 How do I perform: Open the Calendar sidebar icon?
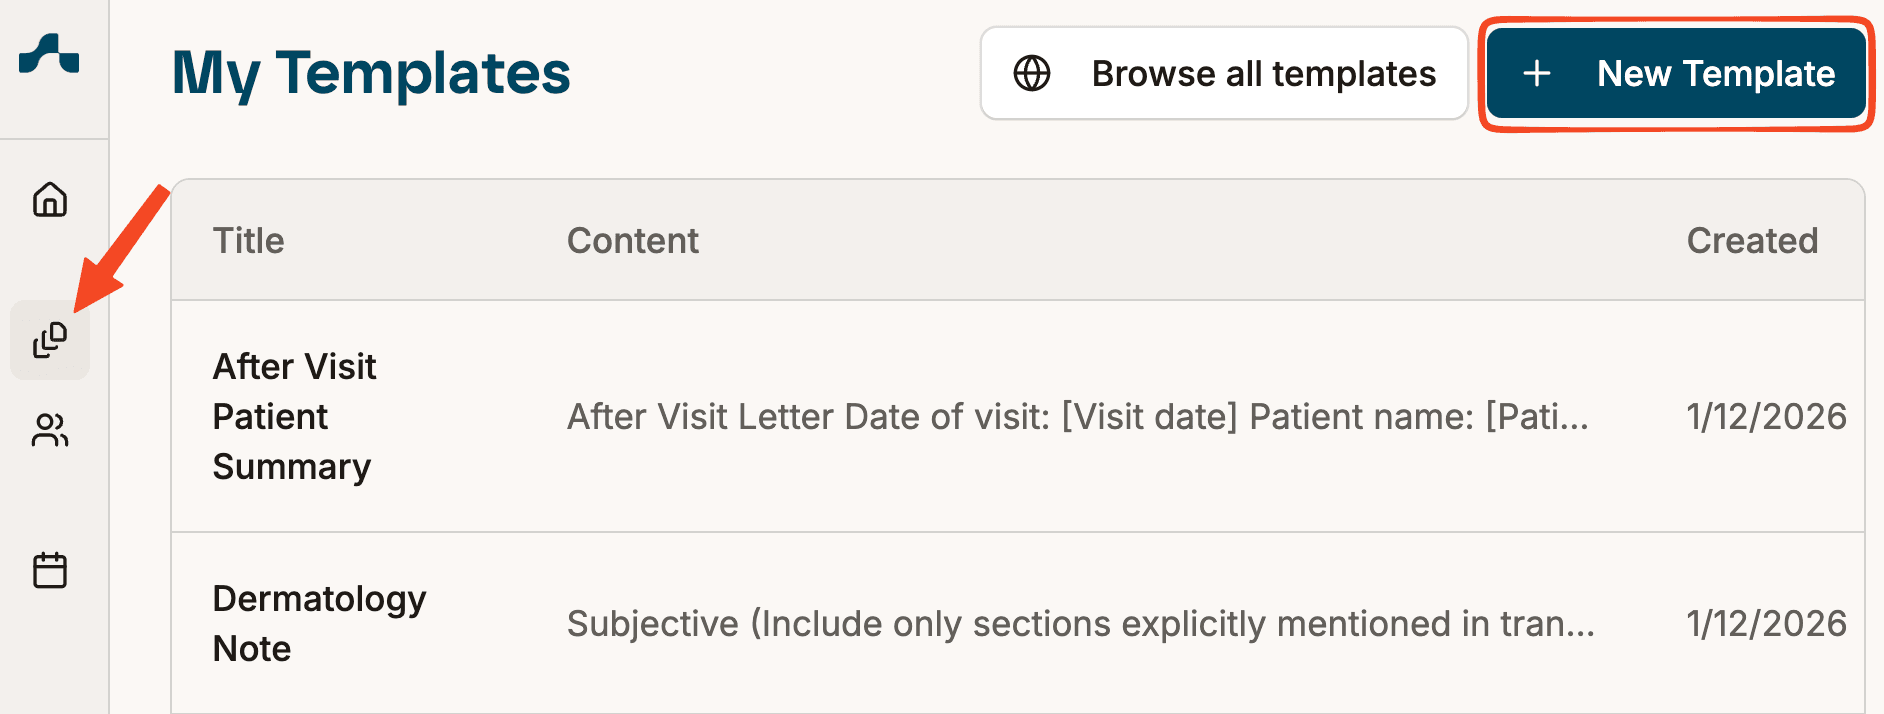(50, 570)
